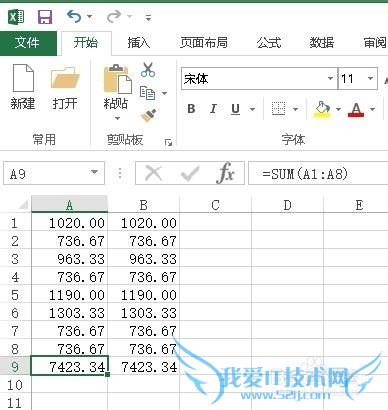Select cell A1 containing 1020.00
This screenshot has width=388, height=410.
[70, 222]
